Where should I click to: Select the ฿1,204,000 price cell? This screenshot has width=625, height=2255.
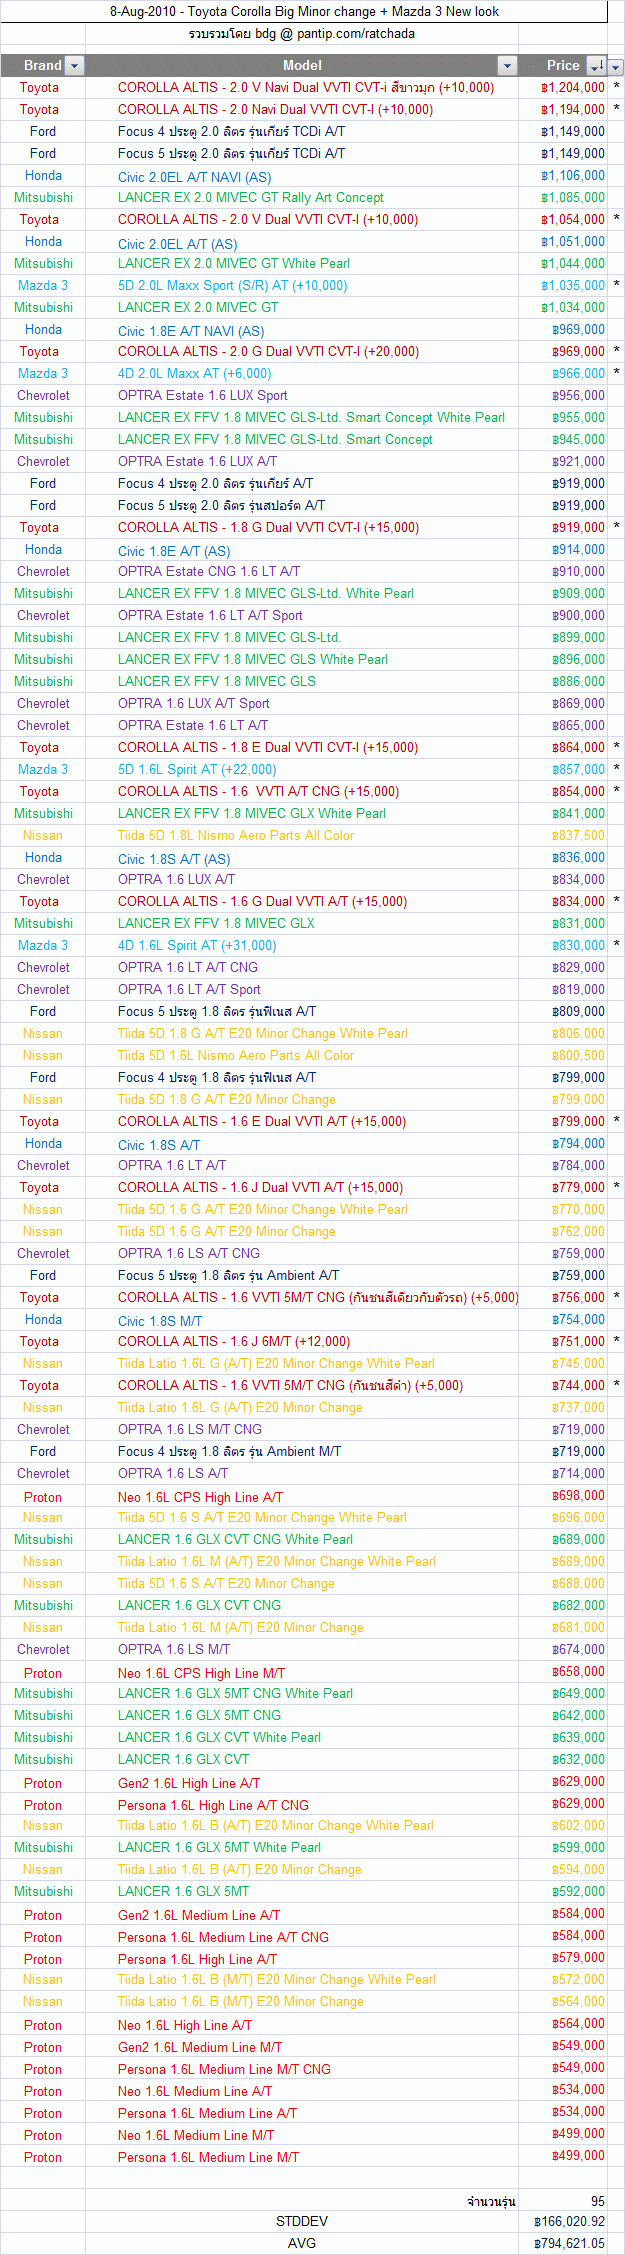(572, 88)
